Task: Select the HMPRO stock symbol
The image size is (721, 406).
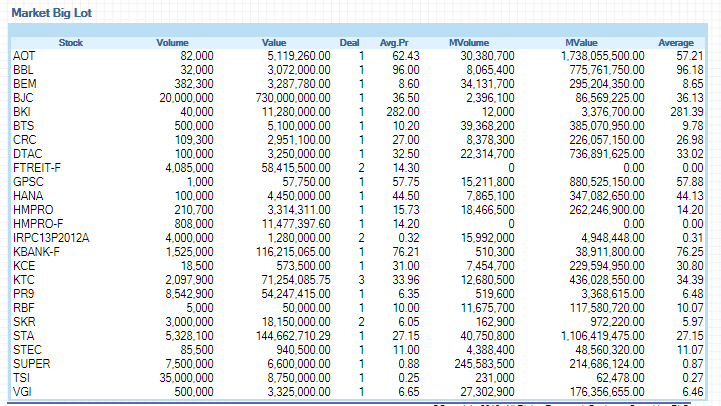Action: point(33,210)
